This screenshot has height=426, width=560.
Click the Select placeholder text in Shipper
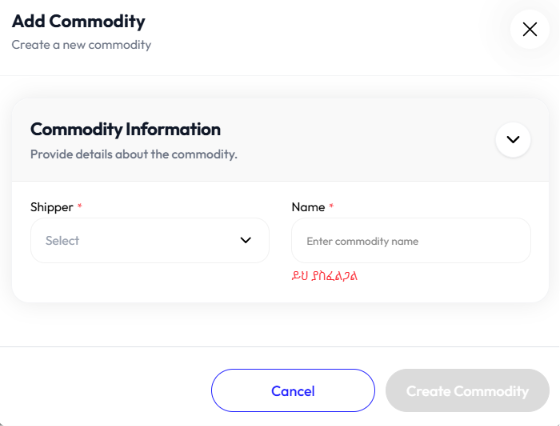(x=62, y=241)
